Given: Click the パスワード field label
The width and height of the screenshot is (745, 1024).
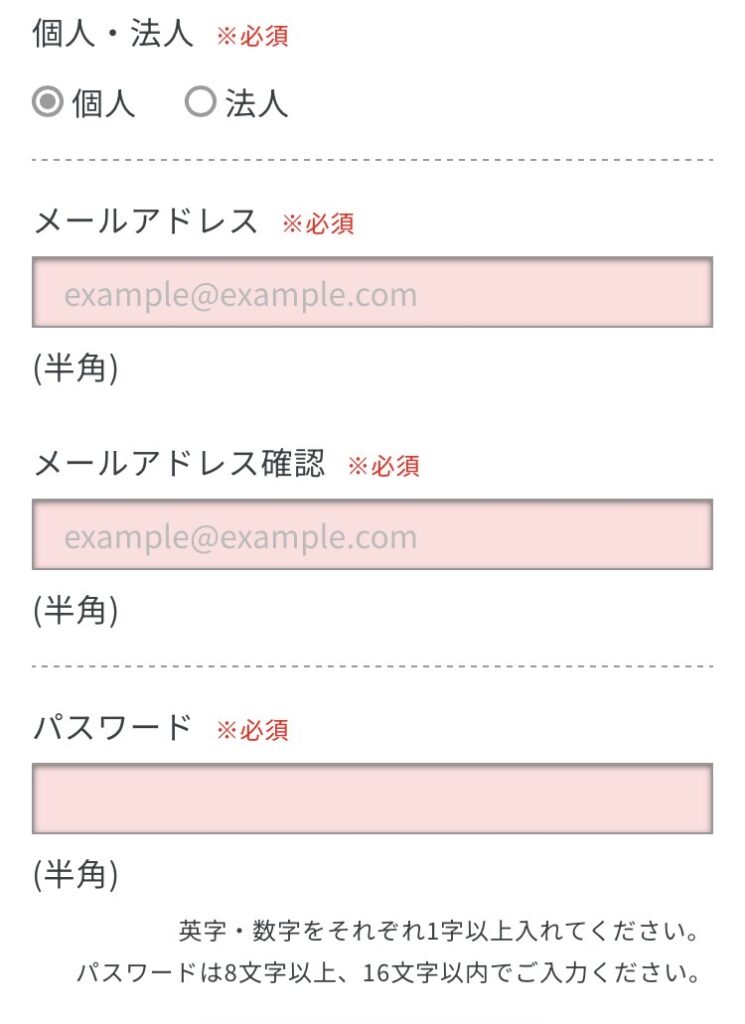Looking at the screenshot, I should click(x=112, y=727).
